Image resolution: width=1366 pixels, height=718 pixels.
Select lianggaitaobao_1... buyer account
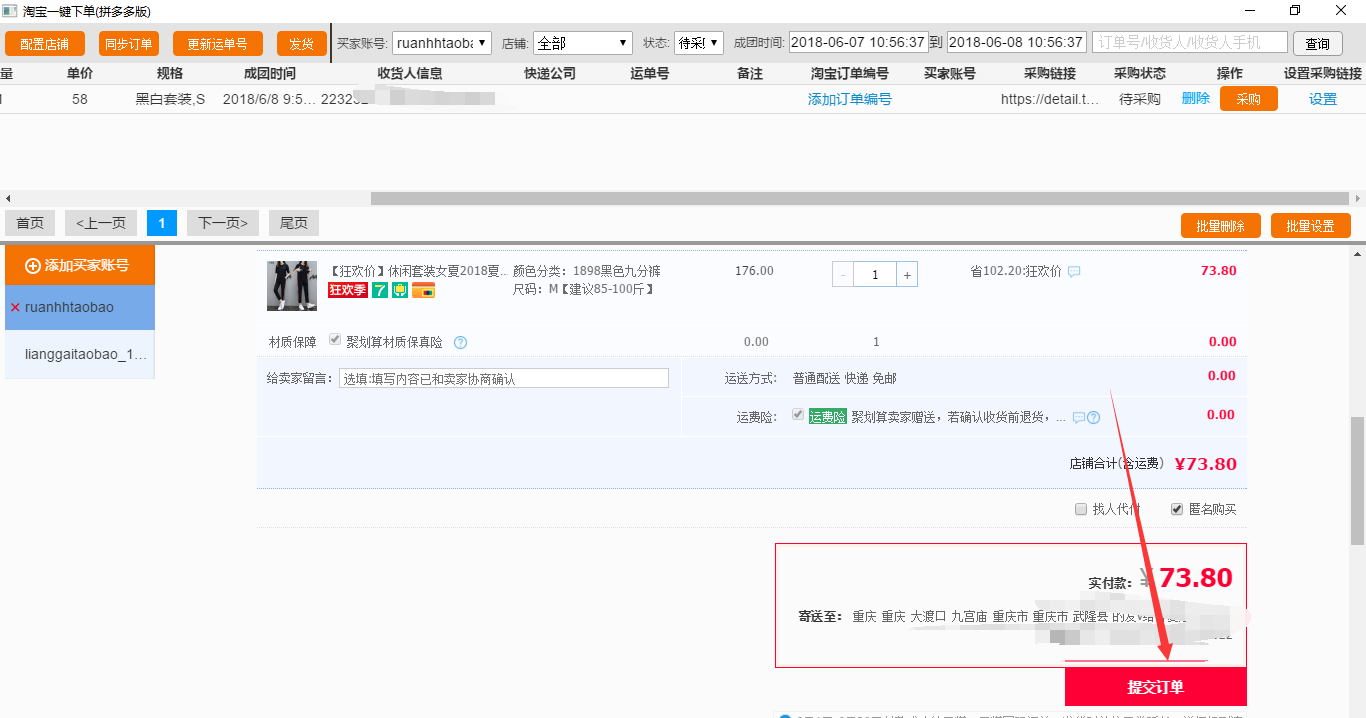point(80,354)
